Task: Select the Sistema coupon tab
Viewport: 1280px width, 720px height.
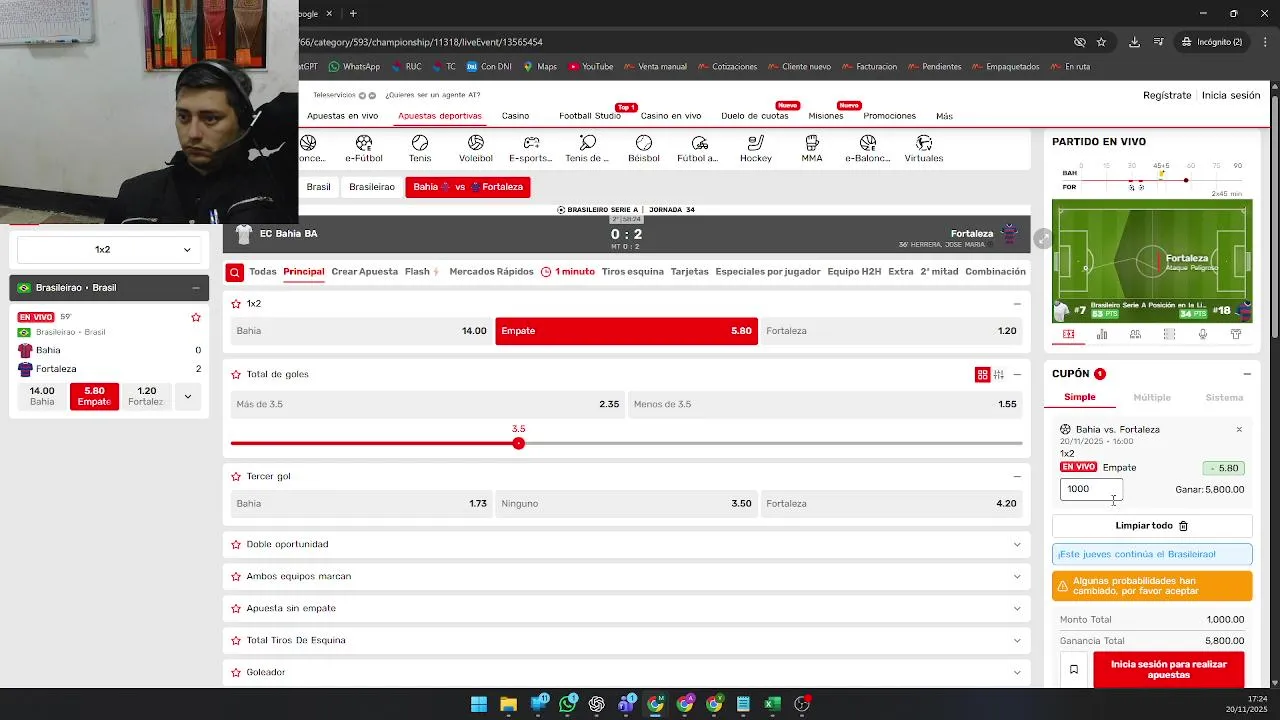Action: 1224,398
